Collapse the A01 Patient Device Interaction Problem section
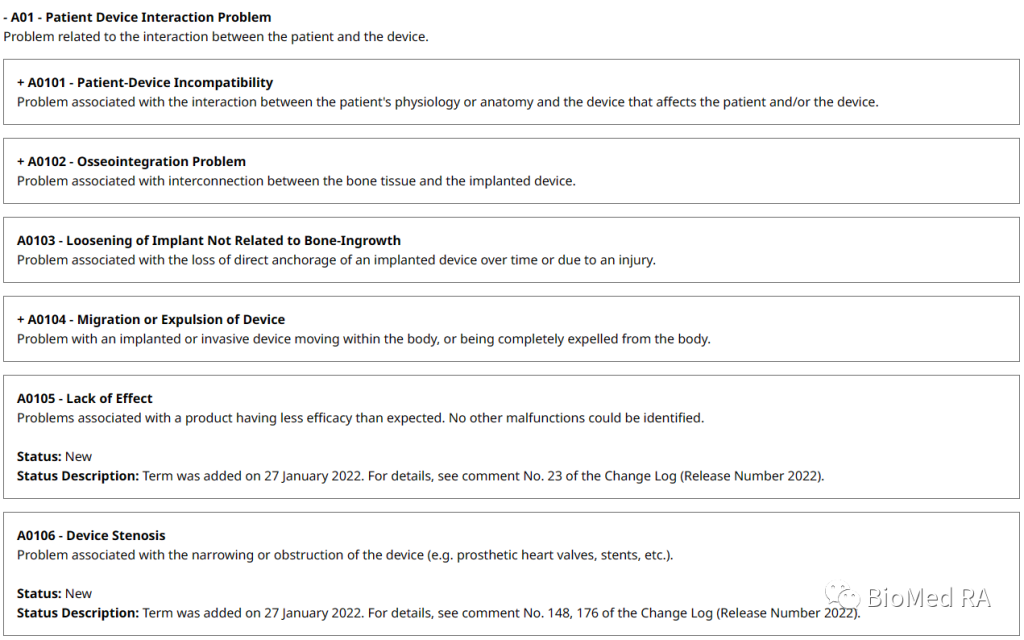1024x640 pixels. (x=6, y=17)
